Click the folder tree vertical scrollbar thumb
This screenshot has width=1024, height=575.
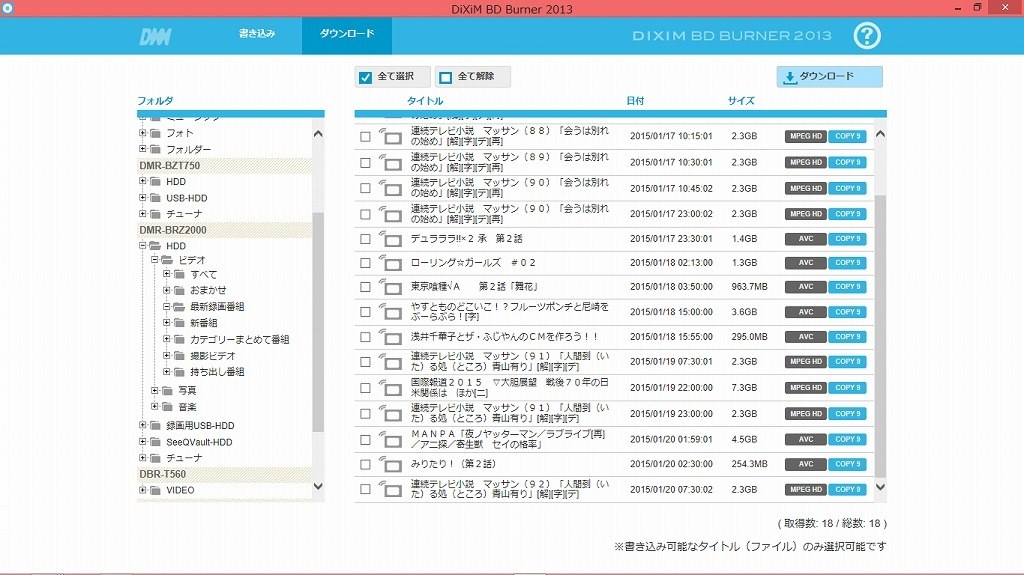coord(318,322)
